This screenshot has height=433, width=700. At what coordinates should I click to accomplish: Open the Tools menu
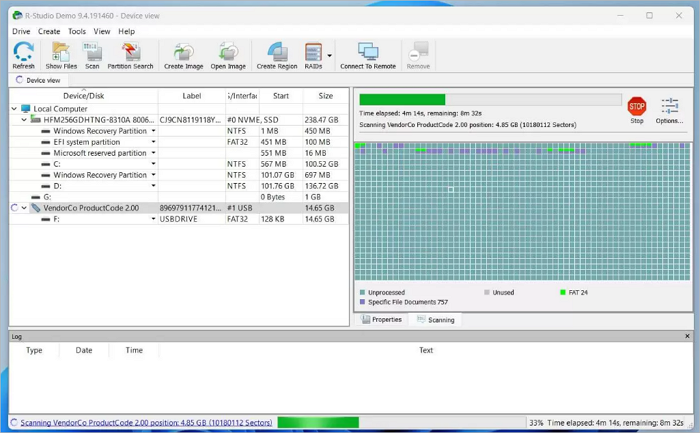[77, 31]
